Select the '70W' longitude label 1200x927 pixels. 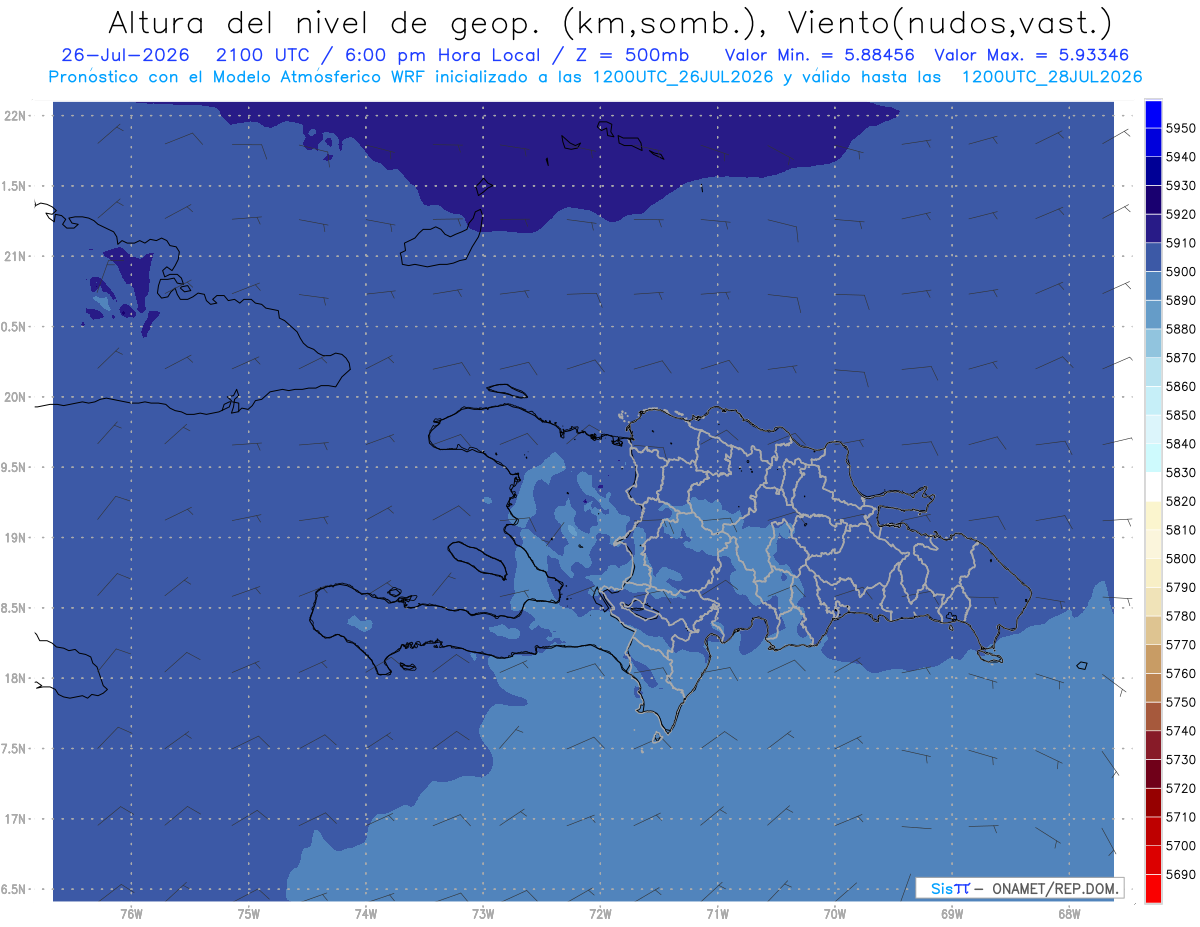click(835, 914)
